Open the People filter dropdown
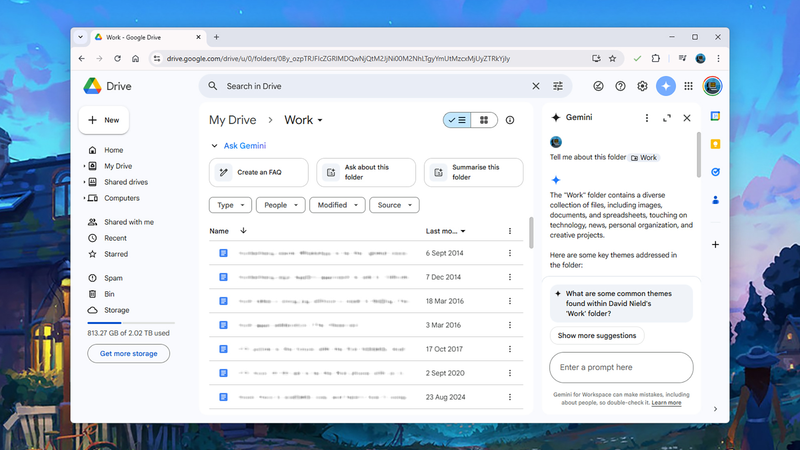Image resolution: width=800 pixels, height=450 pixels. click(x=281, y=205)
